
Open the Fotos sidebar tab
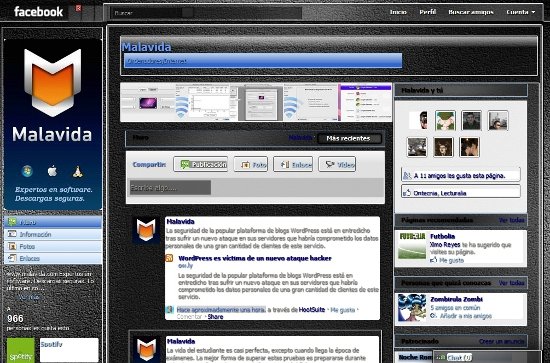pos(53,246)
